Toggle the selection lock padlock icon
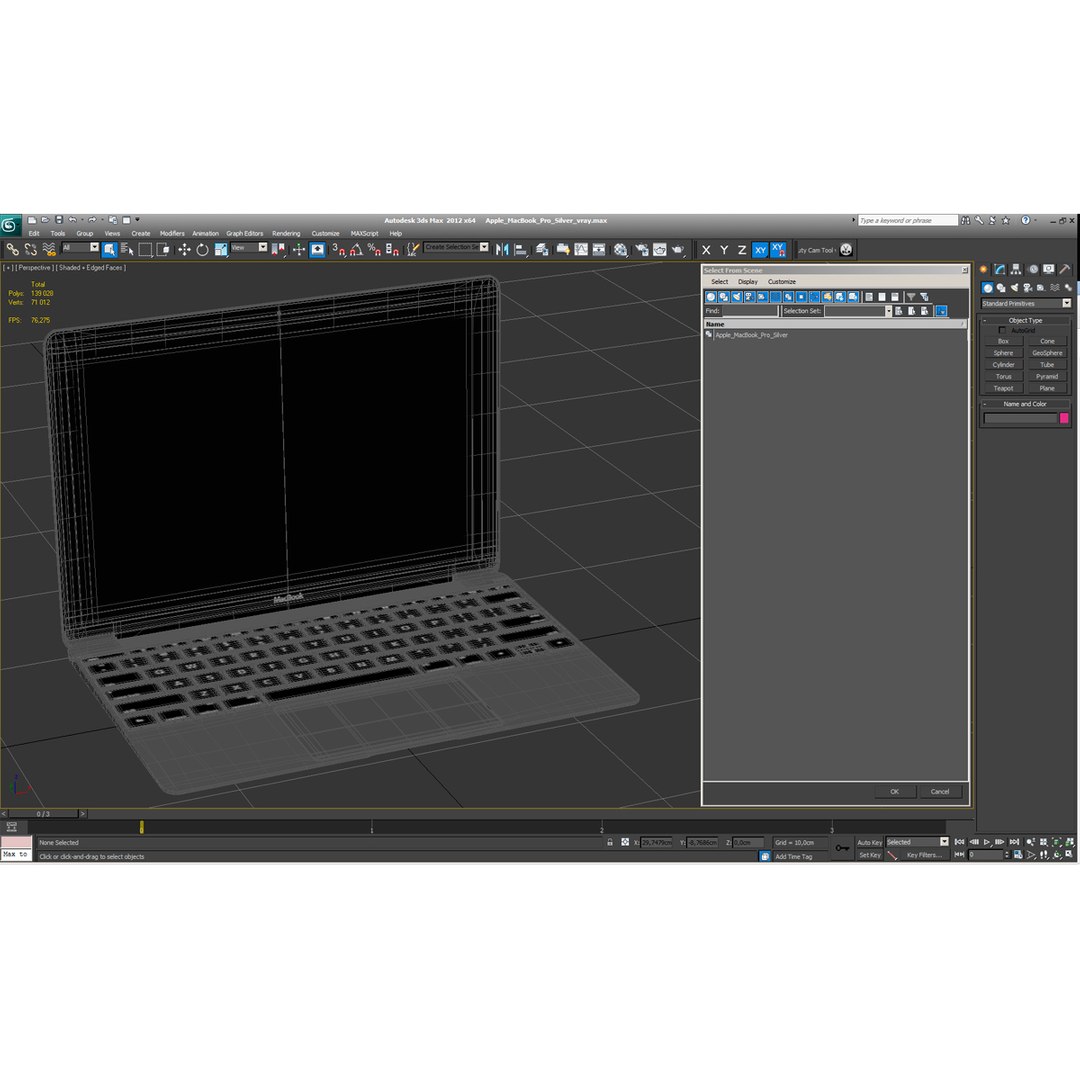 (x=610, y=842)
